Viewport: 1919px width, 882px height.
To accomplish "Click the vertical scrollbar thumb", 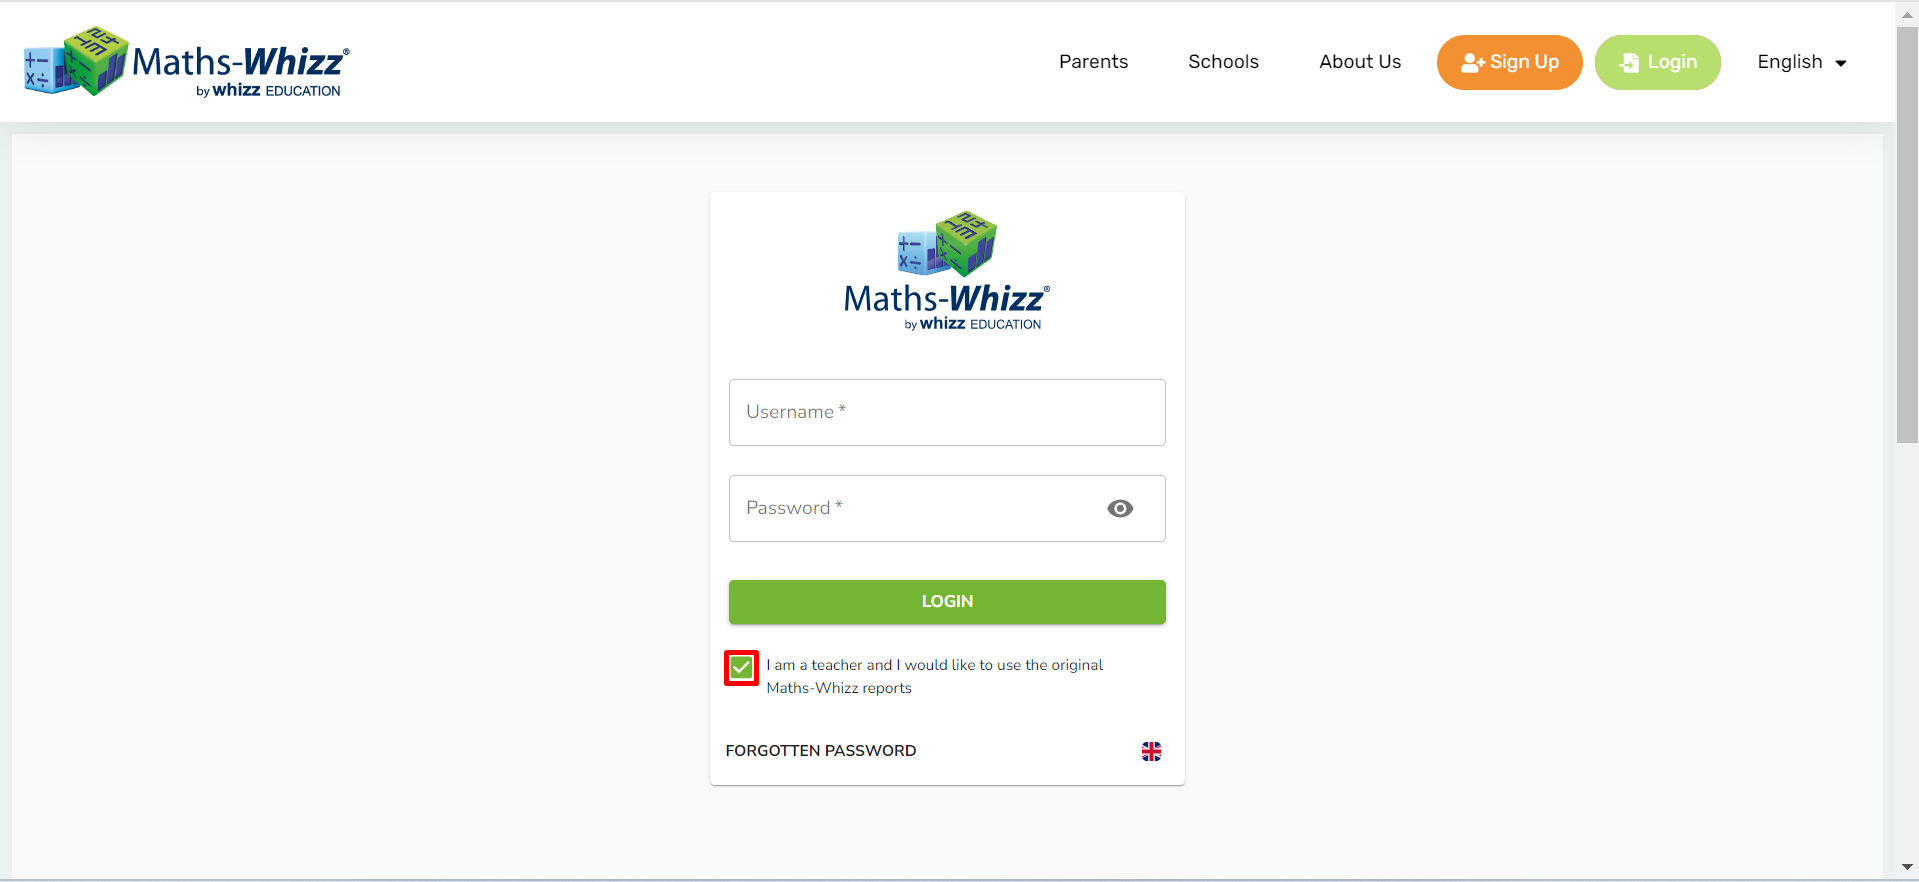I will [1907, 235].
